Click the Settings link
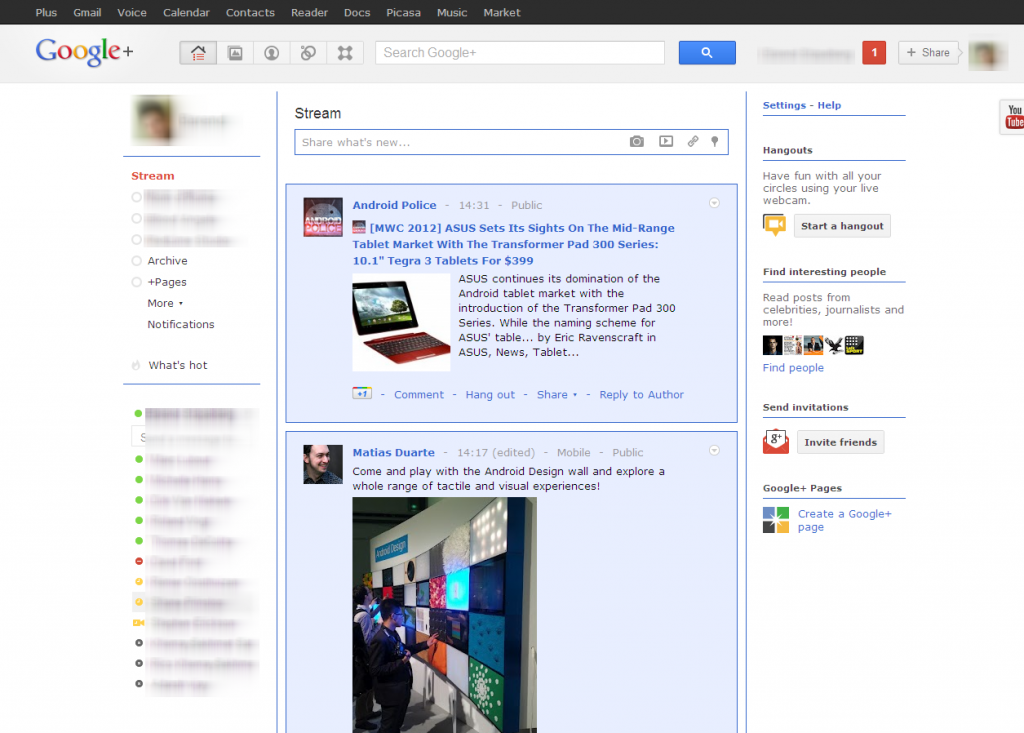Screen dimensions: 1024x733 click(784, 105)
